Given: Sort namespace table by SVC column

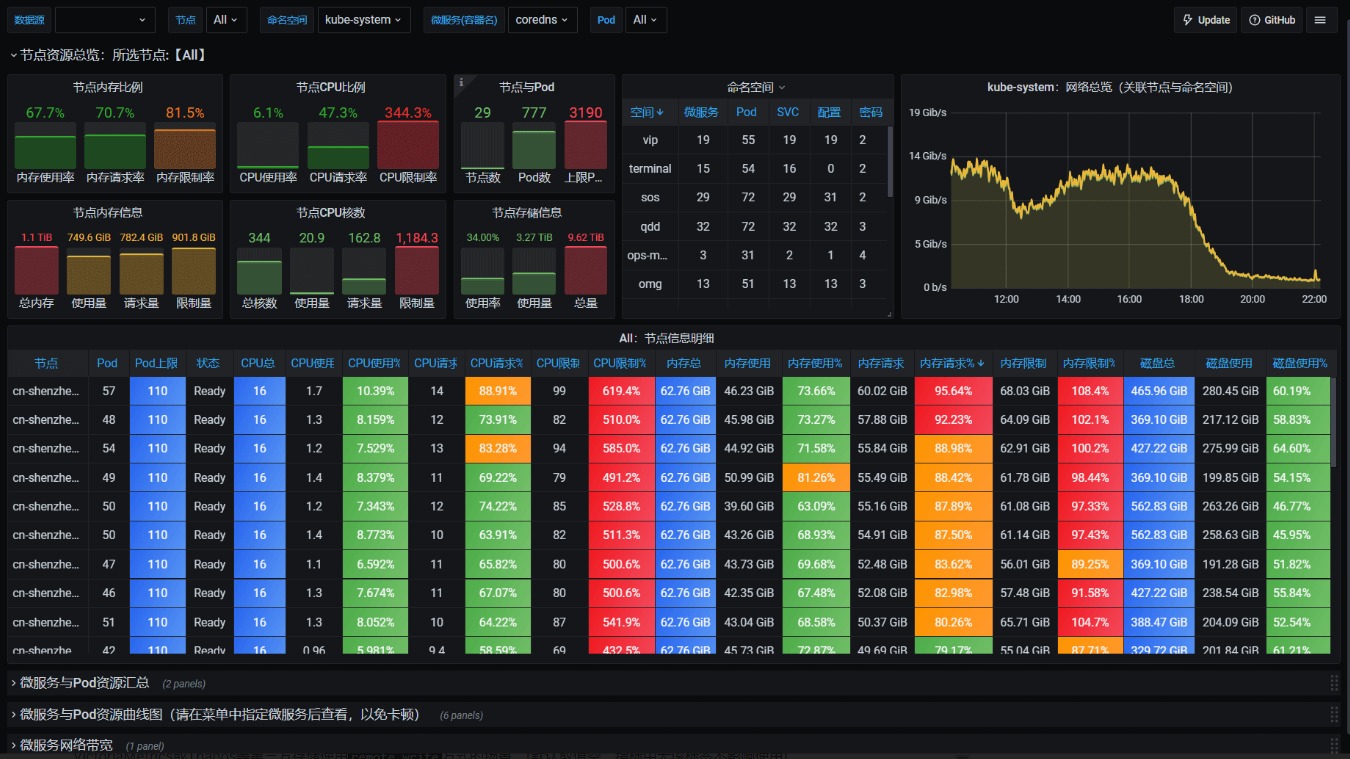Looking at the screenshot, I should pyautogui.click(x=788, y=112).
